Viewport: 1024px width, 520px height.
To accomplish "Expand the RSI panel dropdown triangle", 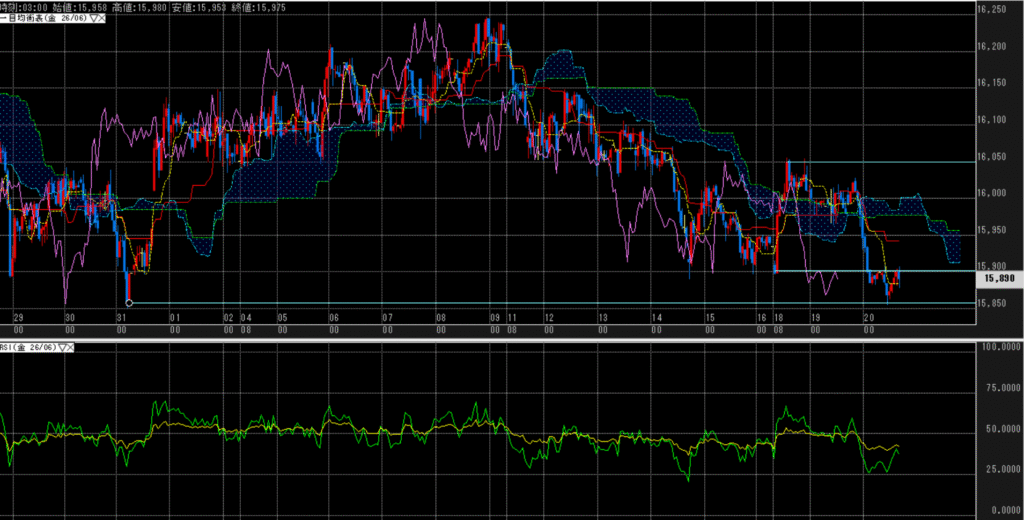I will (63, 348).
